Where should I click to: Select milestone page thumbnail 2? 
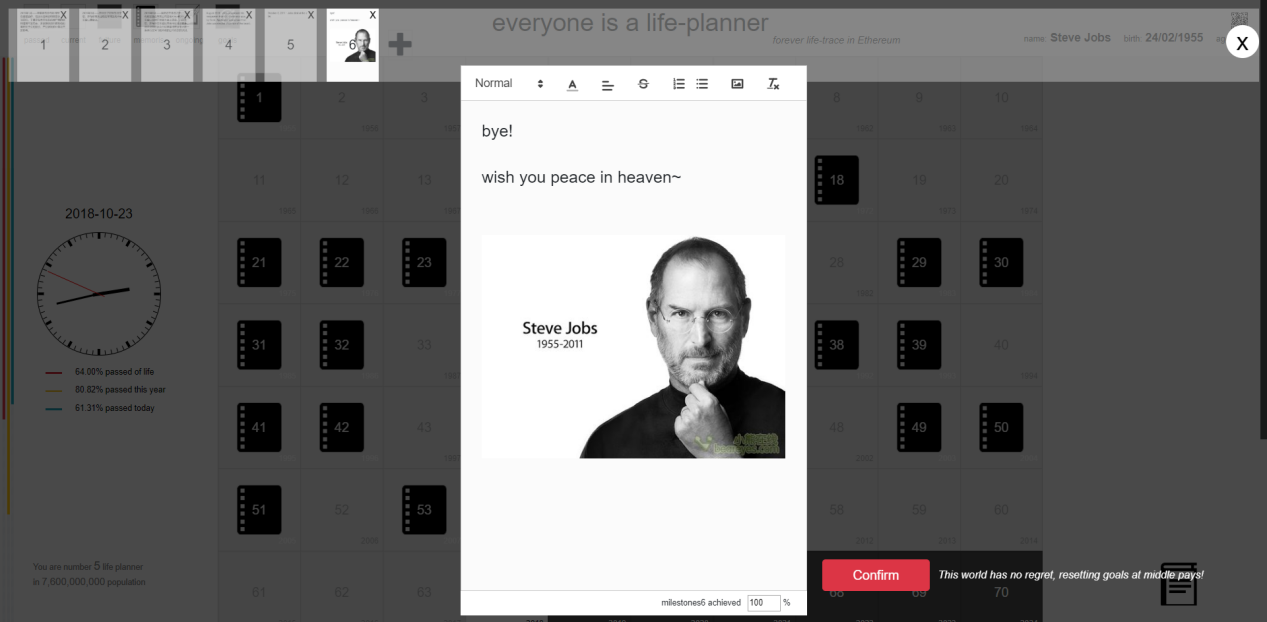coord(105,46)
